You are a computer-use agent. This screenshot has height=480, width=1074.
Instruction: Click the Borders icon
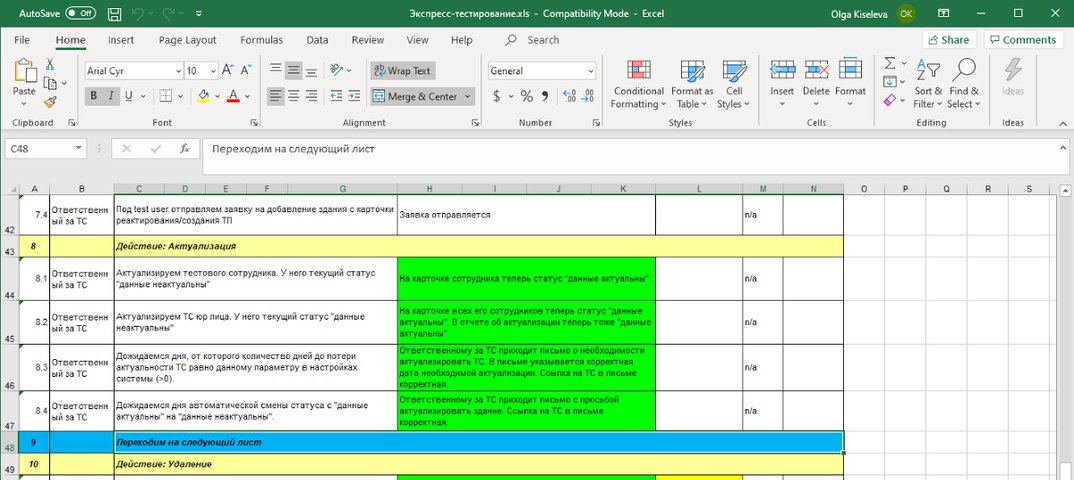pos(165,96)
